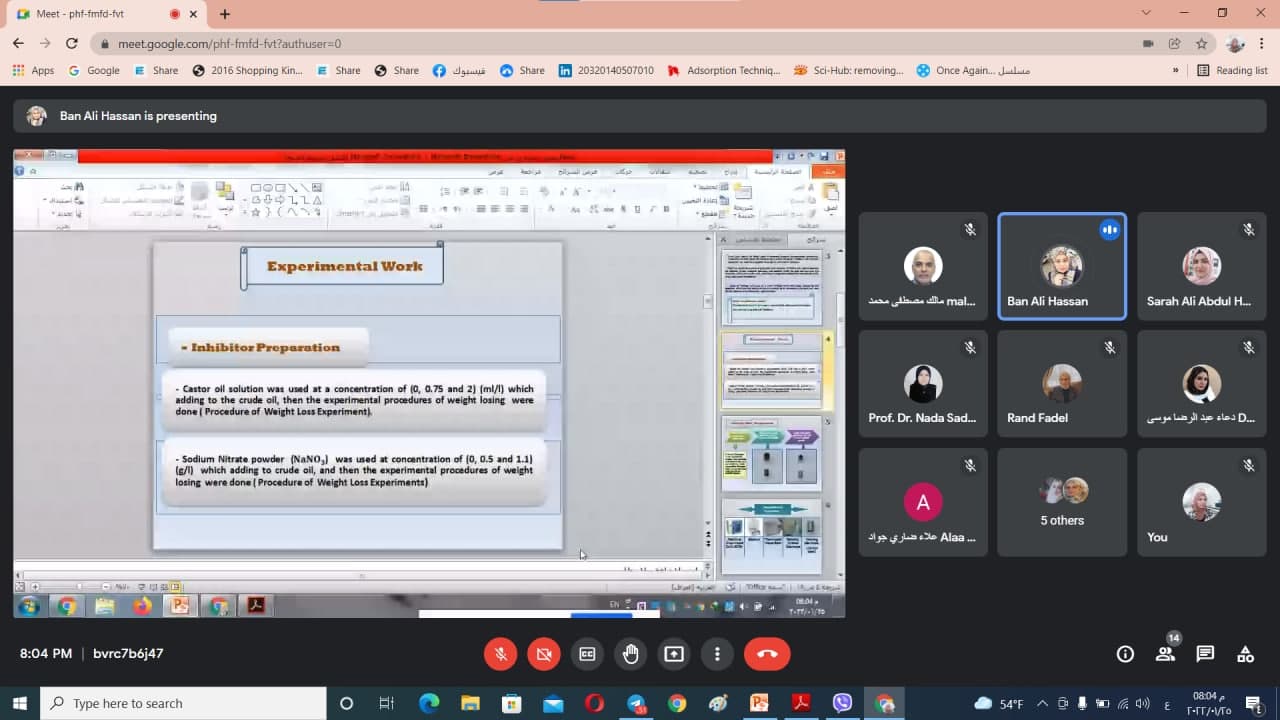This screenshot has height=720, width=1280.
Task: Open Cortana circle icon on taskbar
Action: point(346,703)
